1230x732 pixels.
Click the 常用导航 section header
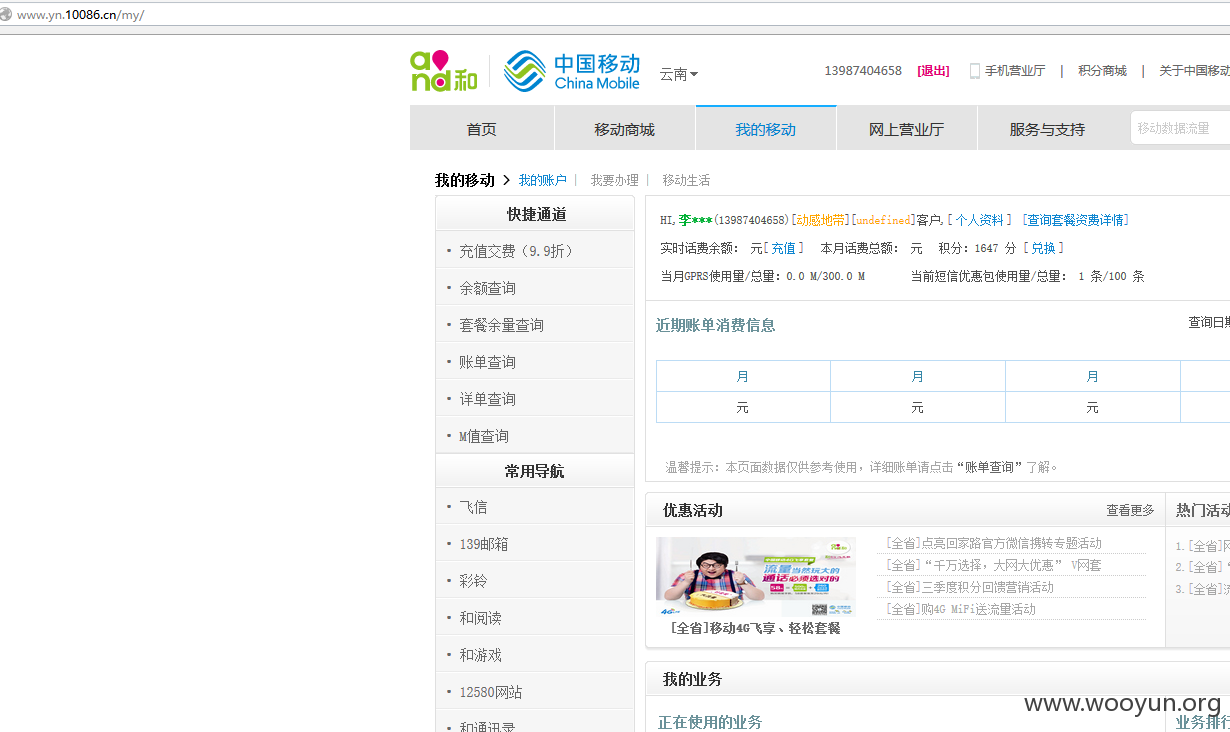535,471
